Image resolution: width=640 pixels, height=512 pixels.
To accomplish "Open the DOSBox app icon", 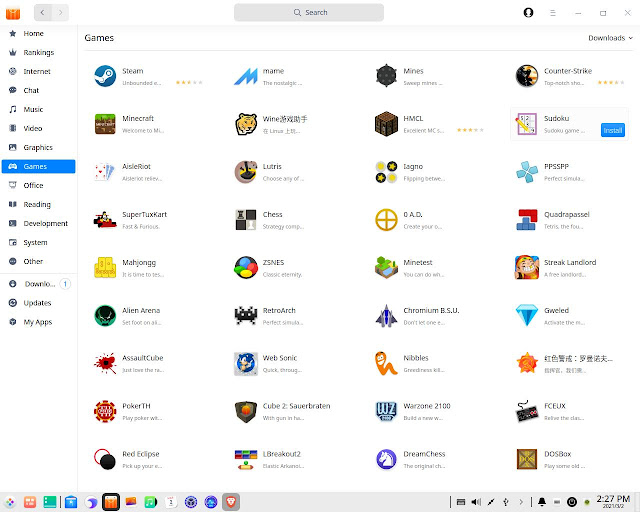I will [x=527, y=459].
